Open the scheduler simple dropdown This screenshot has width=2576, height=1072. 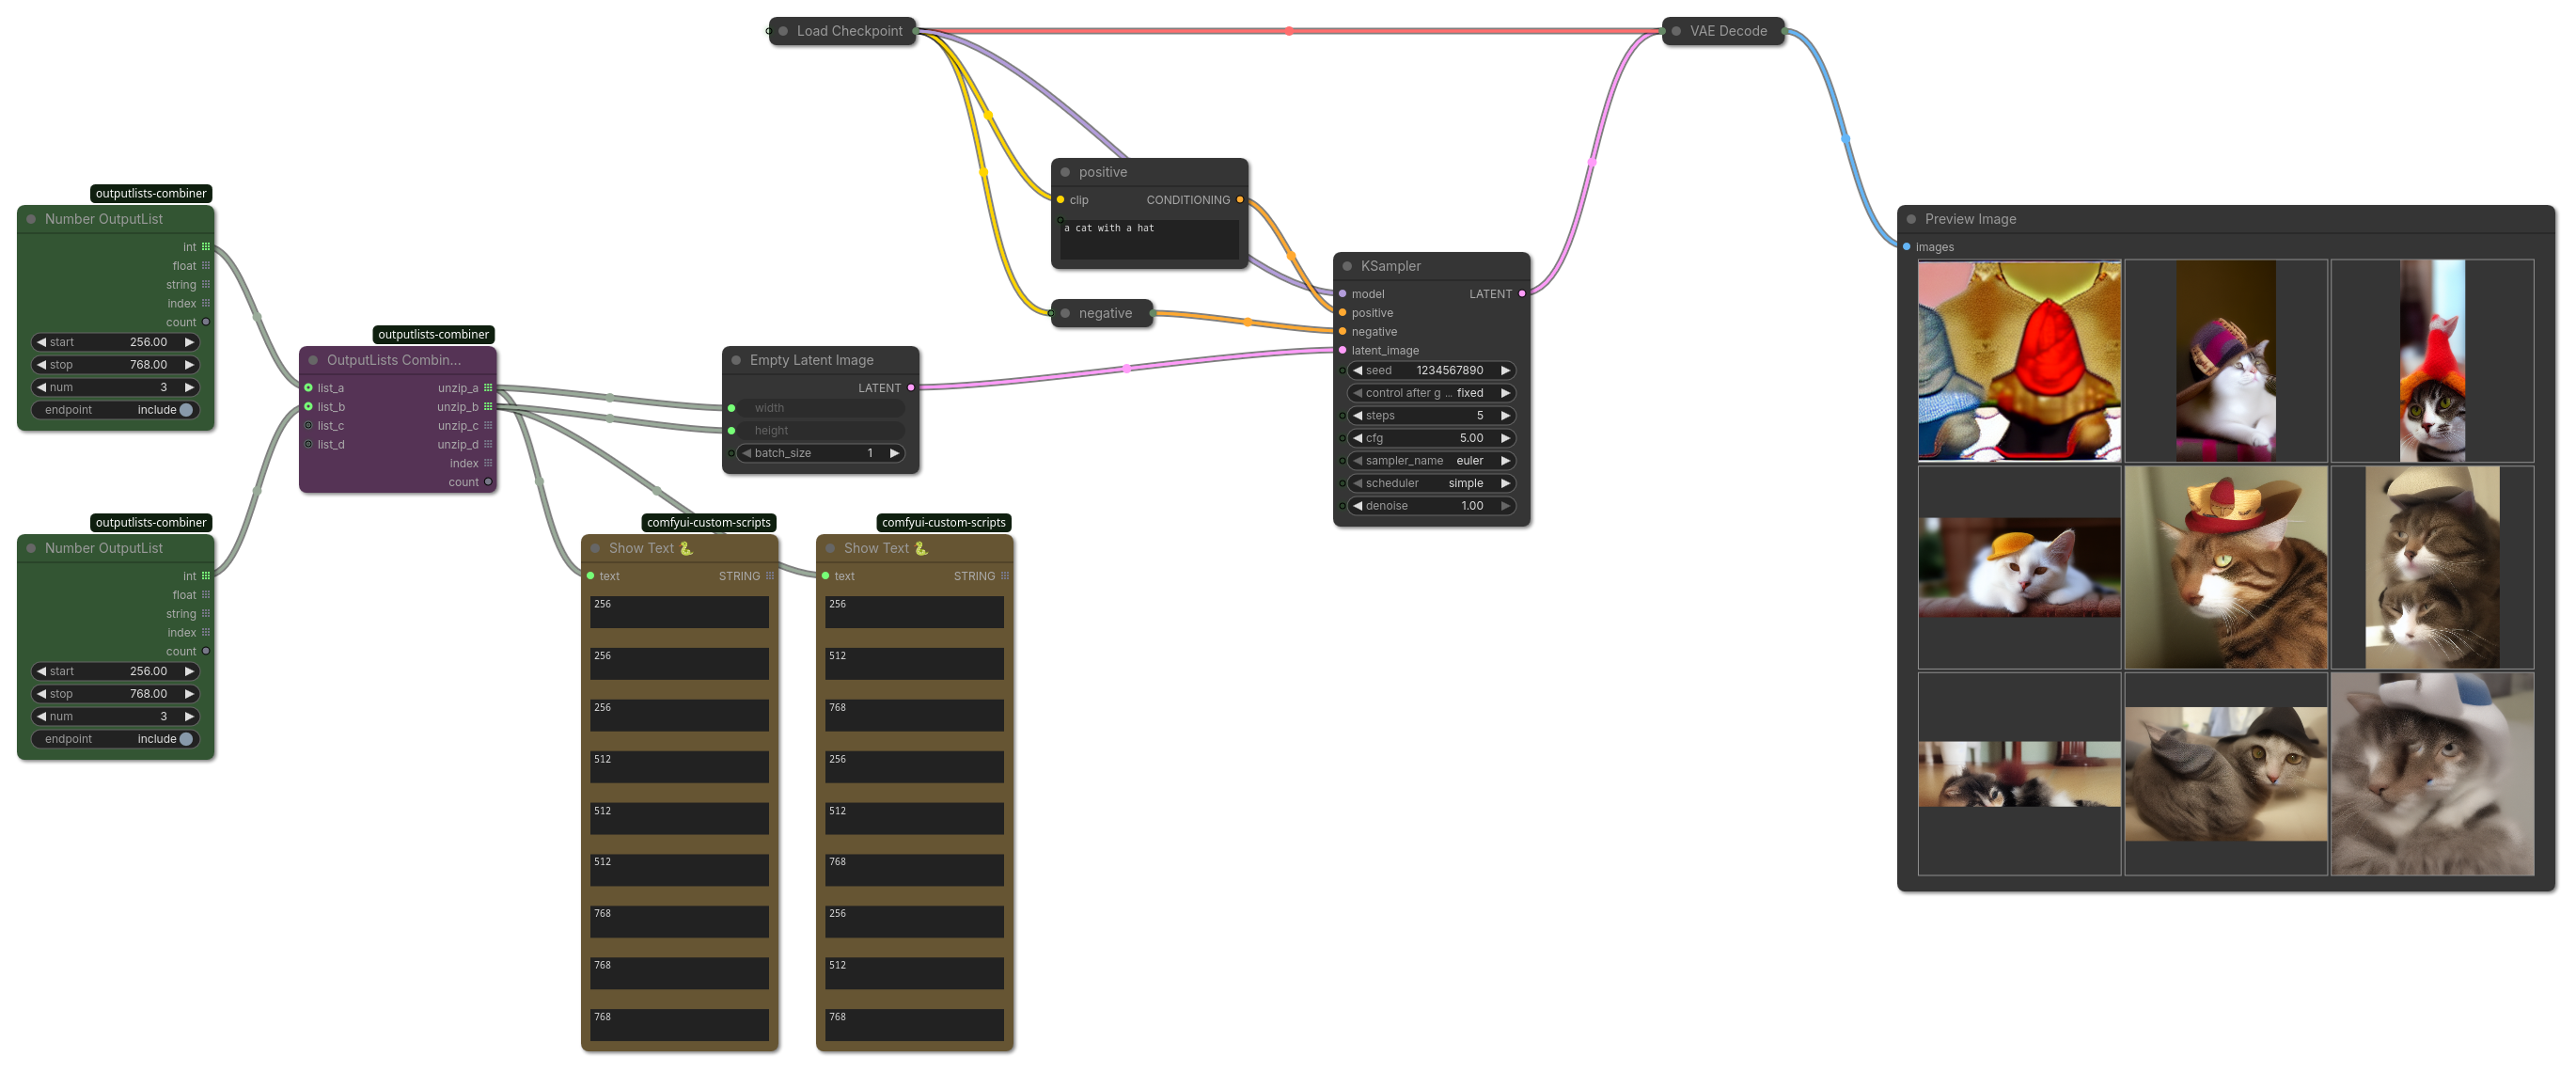click(x=1431, y=483)
